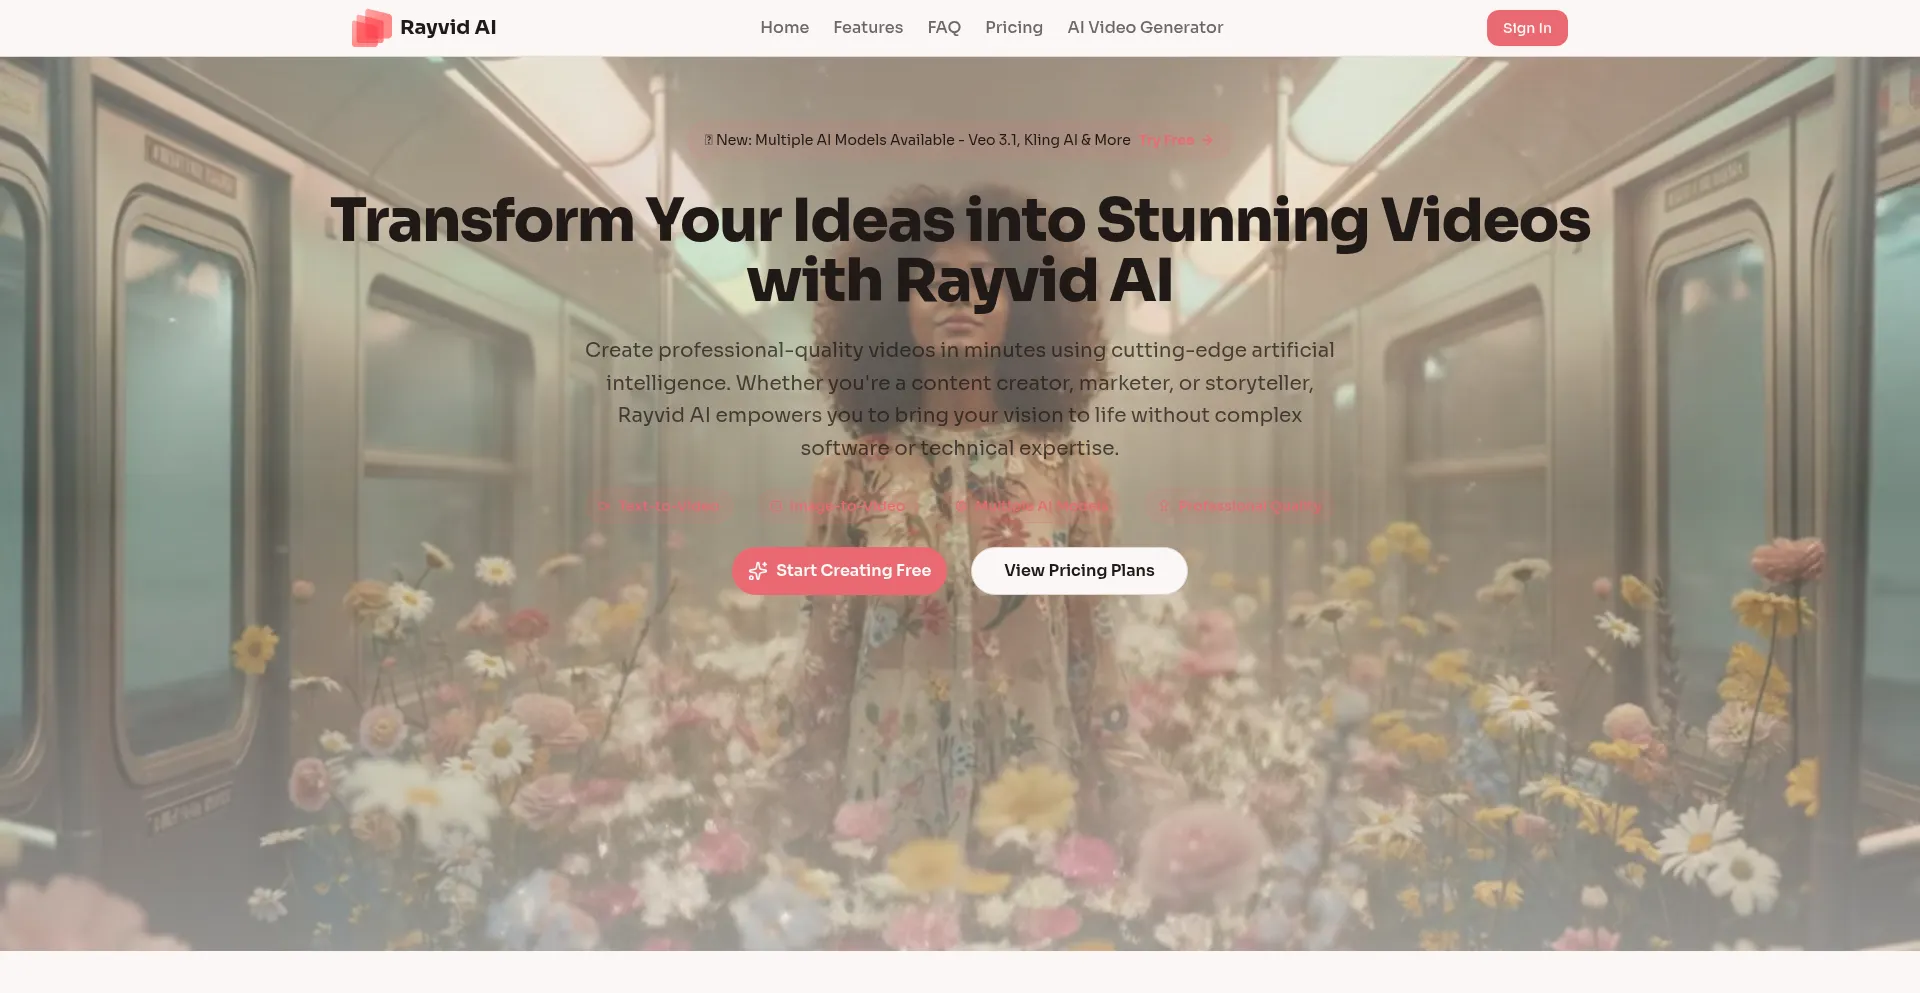1920x993 pixels.
Task: Click the sparkle icon on Start Creating Free
Action: 758,571
